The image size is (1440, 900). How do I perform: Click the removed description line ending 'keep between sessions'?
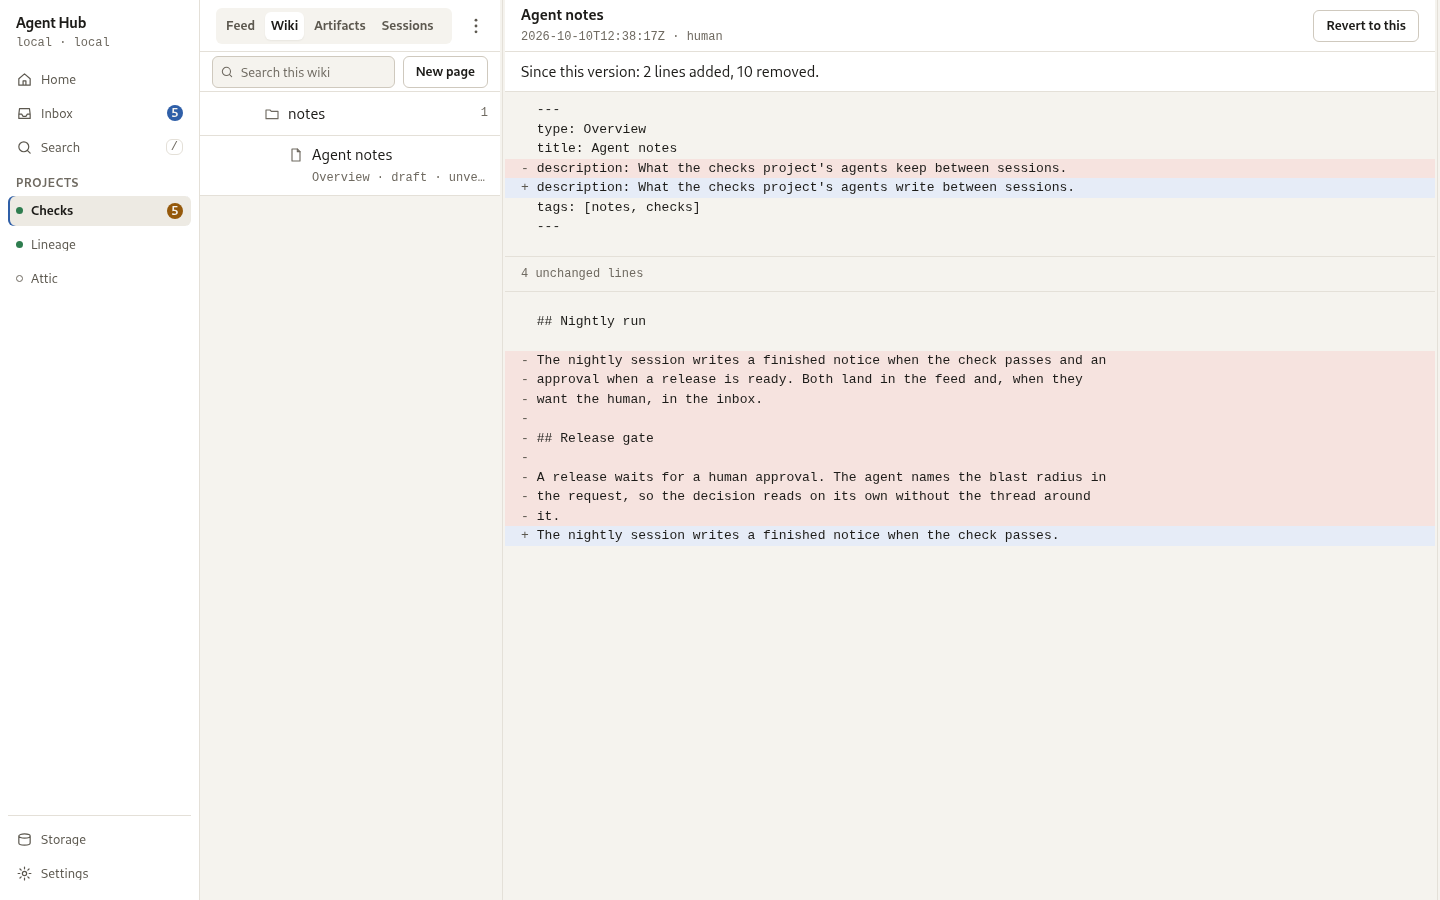(970, 169)
